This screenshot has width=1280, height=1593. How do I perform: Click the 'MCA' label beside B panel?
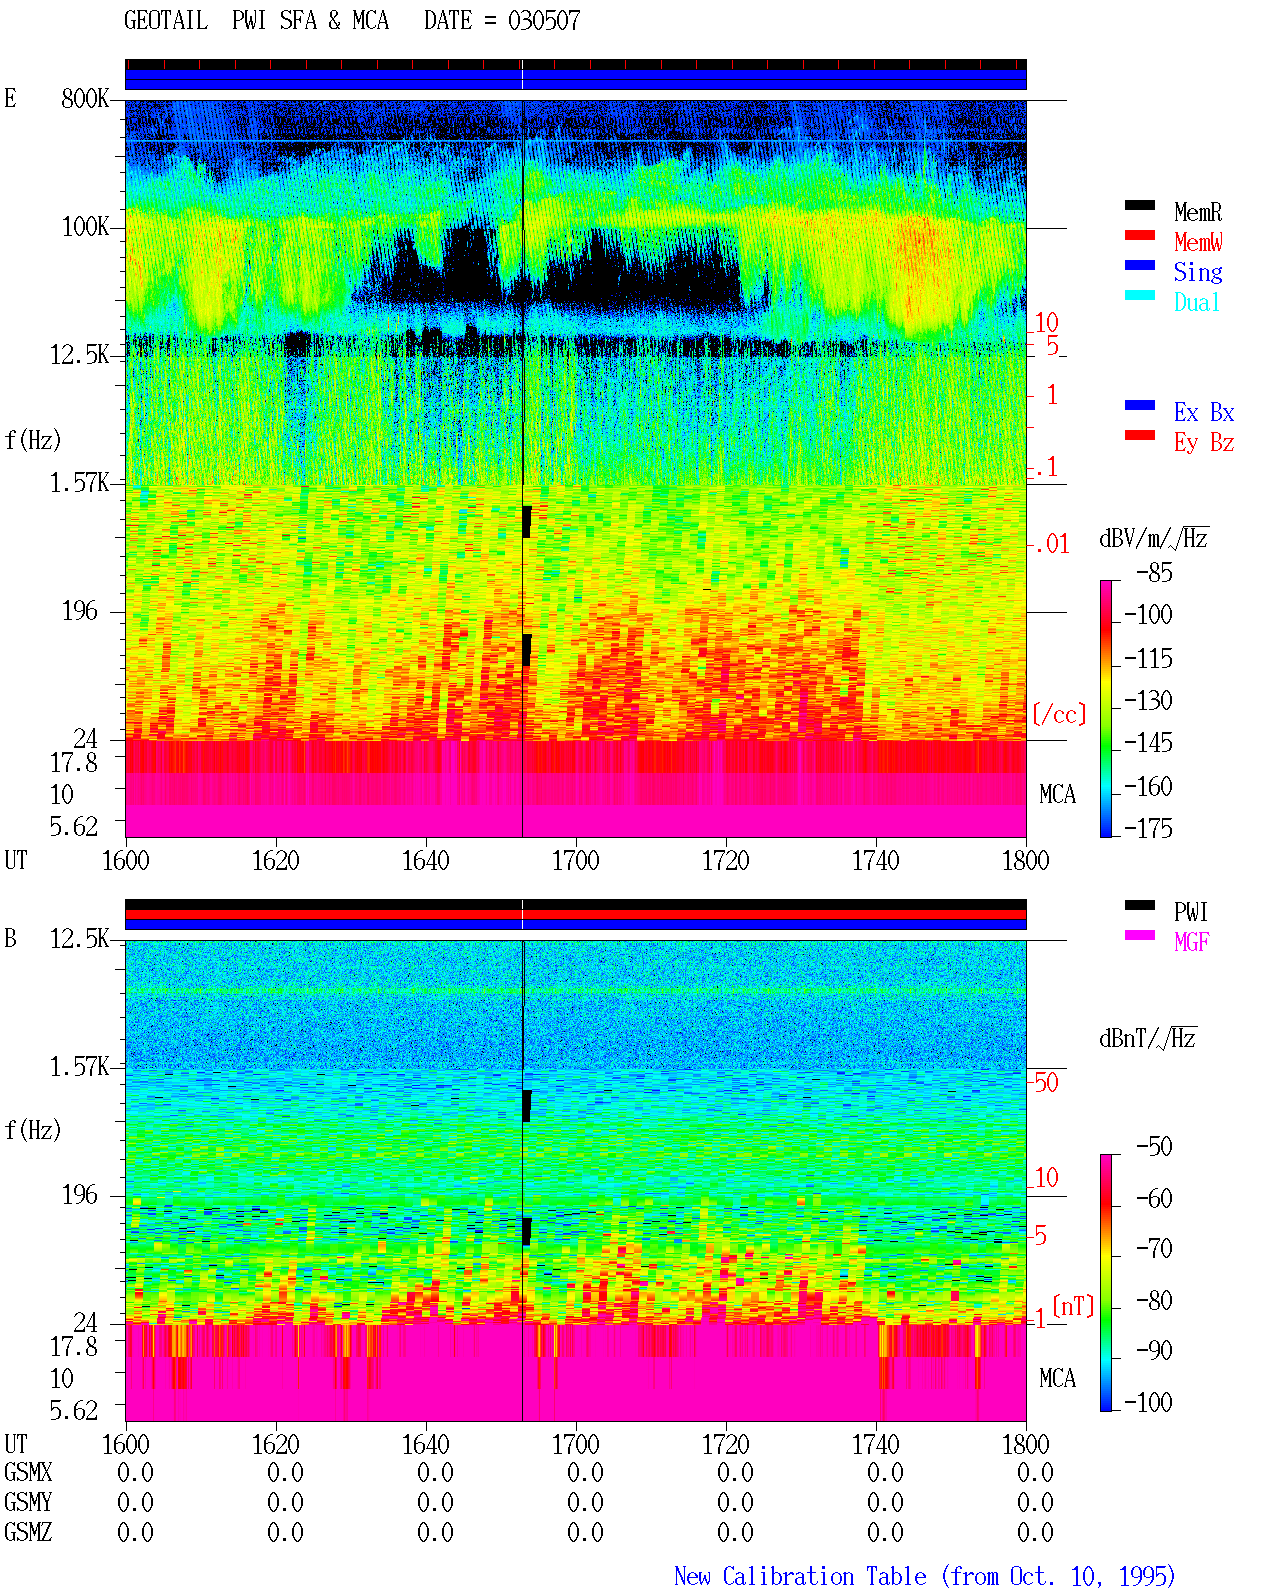coord(1057,1378)
